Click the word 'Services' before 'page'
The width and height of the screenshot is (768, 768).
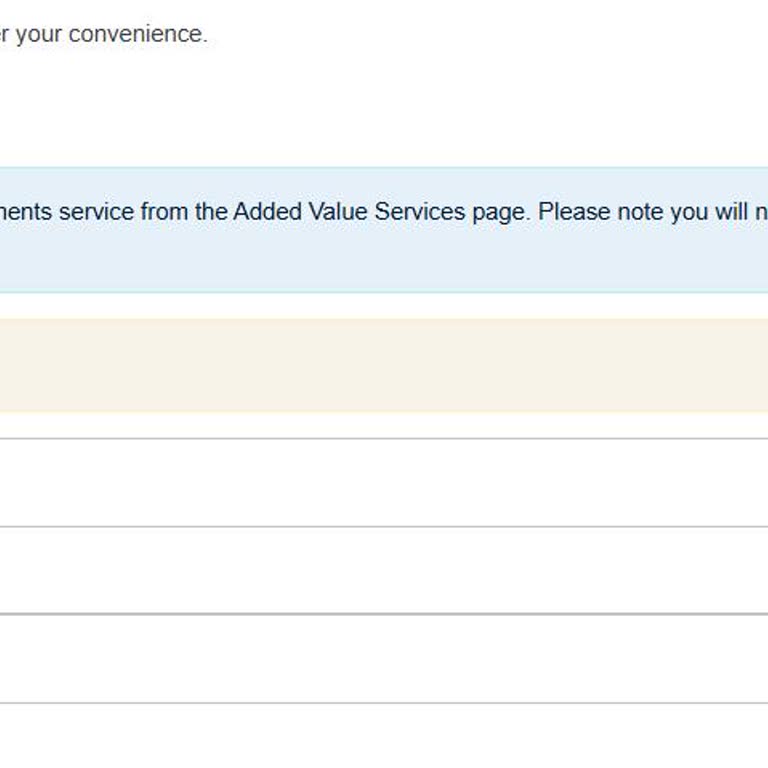pos(417,212)
